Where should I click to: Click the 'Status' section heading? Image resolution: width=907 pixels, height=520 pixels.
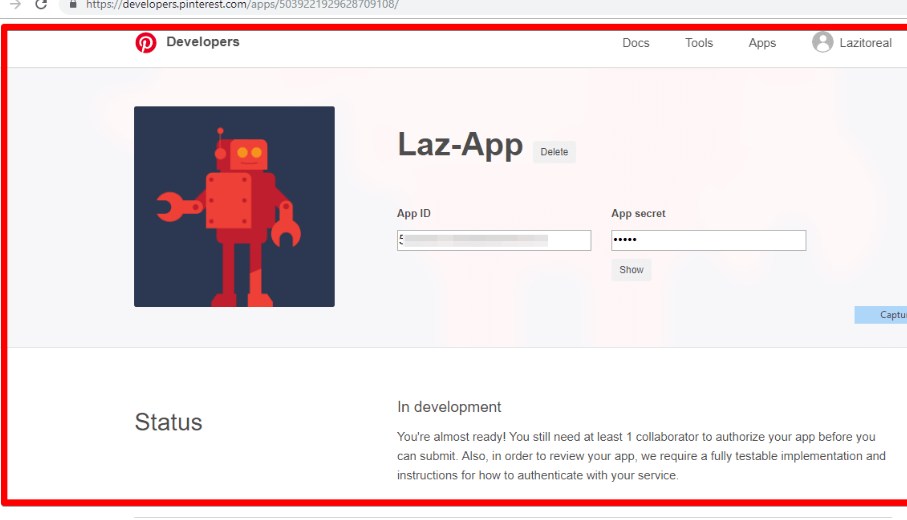click(168, 422)
